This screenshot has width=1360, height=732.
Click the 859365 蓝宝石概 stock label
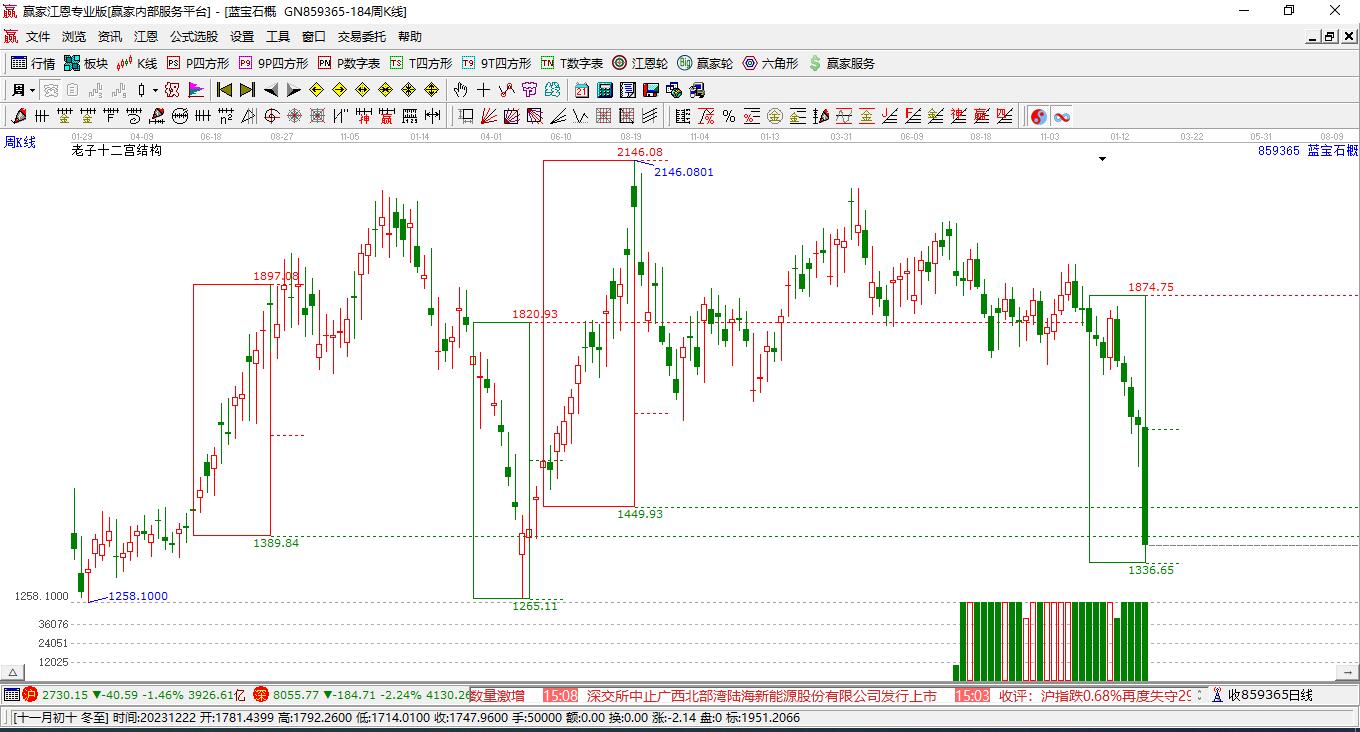pyautogui.click(x=1308, y=150)
